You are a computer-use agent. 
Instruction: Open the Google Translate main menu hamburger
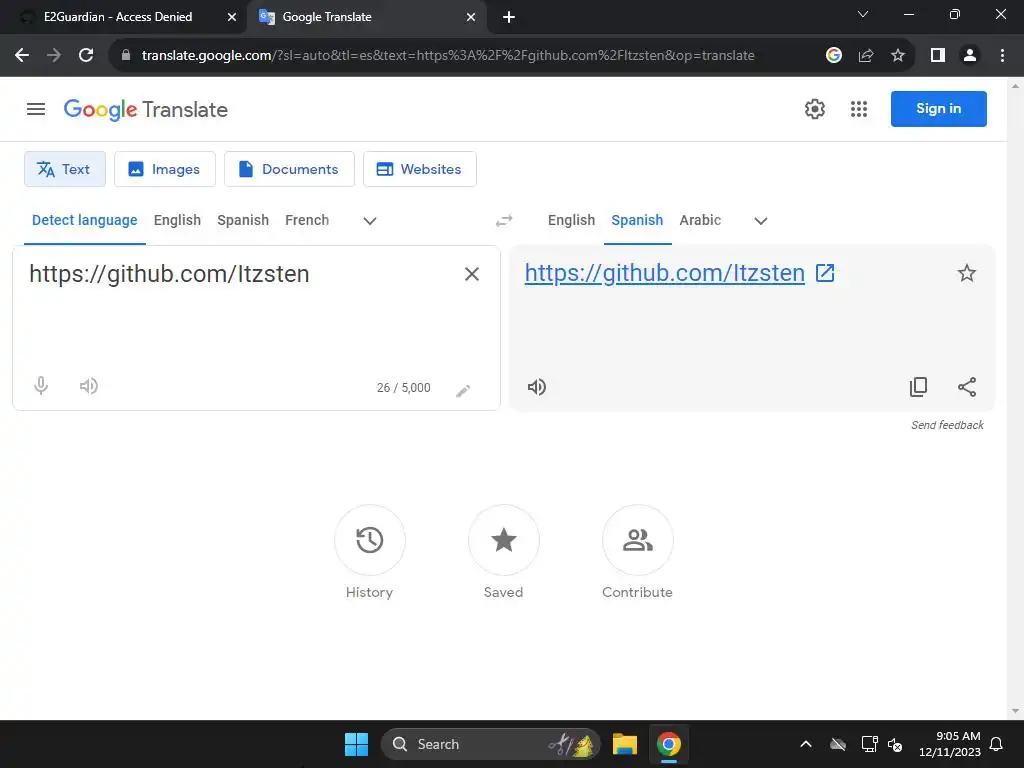pyautogui.click(x=36, y=109)
